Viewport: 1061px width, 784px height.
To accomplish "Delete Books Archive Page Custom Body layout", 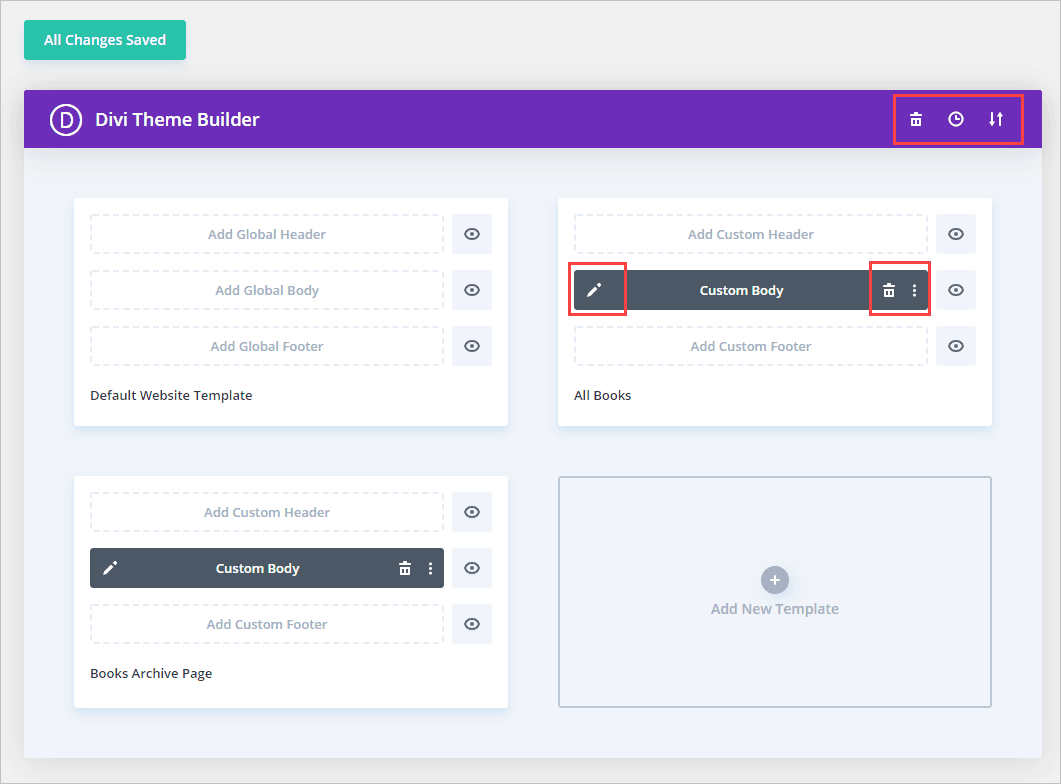I will [x=405, y=568].
